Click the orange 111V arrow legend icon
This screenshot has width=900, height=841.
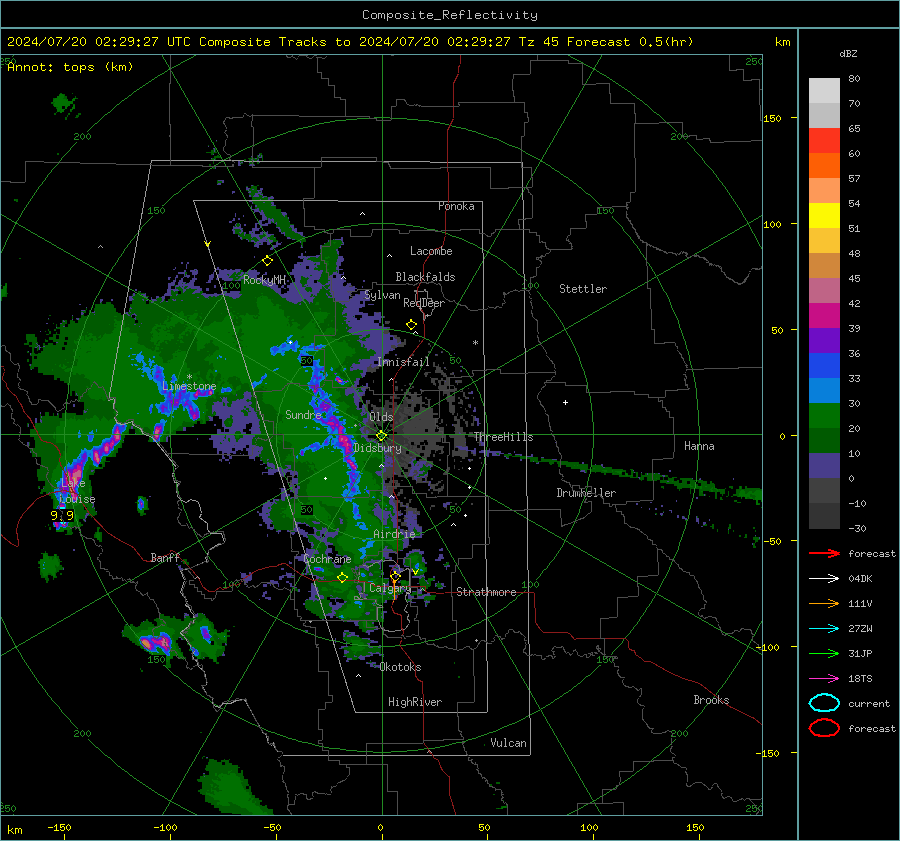click(x=824, y=603)
